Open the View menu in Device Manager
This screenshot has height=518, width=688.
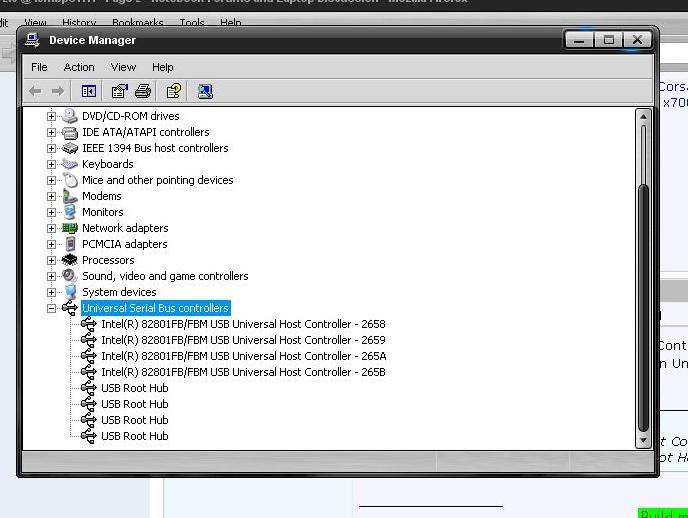123,67
